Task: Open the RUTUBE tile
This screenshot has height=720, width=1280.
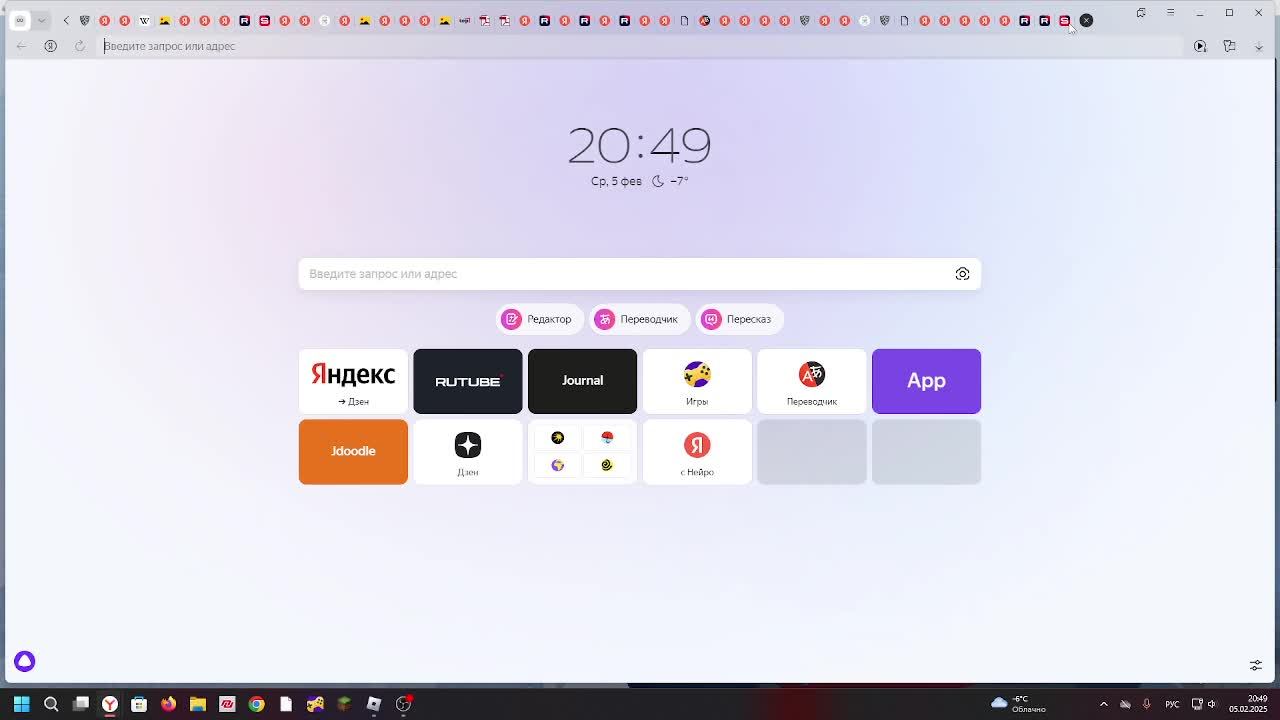Action: [468, 381]
